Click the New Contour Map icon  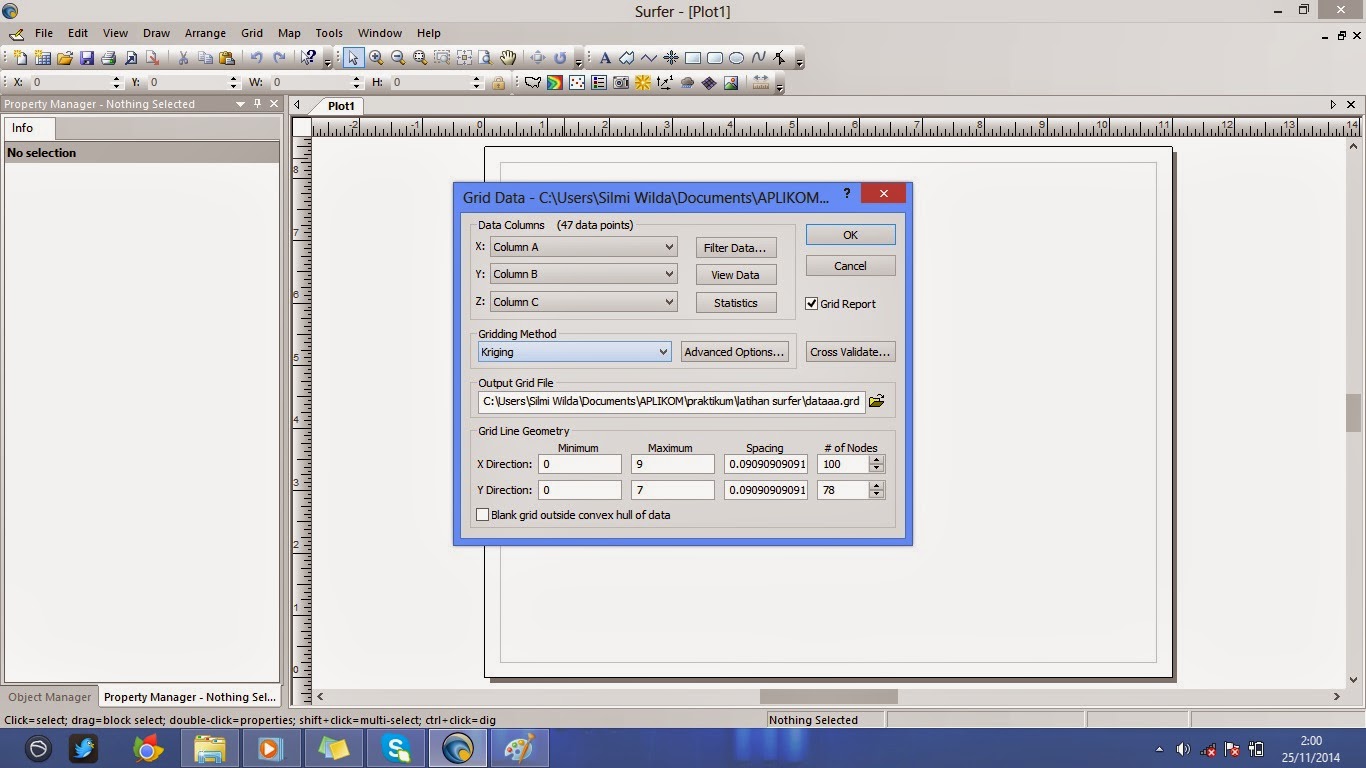click(555, 83)
